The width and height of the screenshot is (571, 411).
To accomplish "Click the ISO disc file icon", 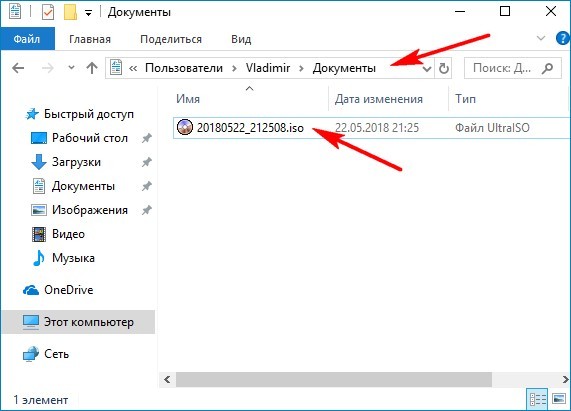I will [x=185, y=127].
